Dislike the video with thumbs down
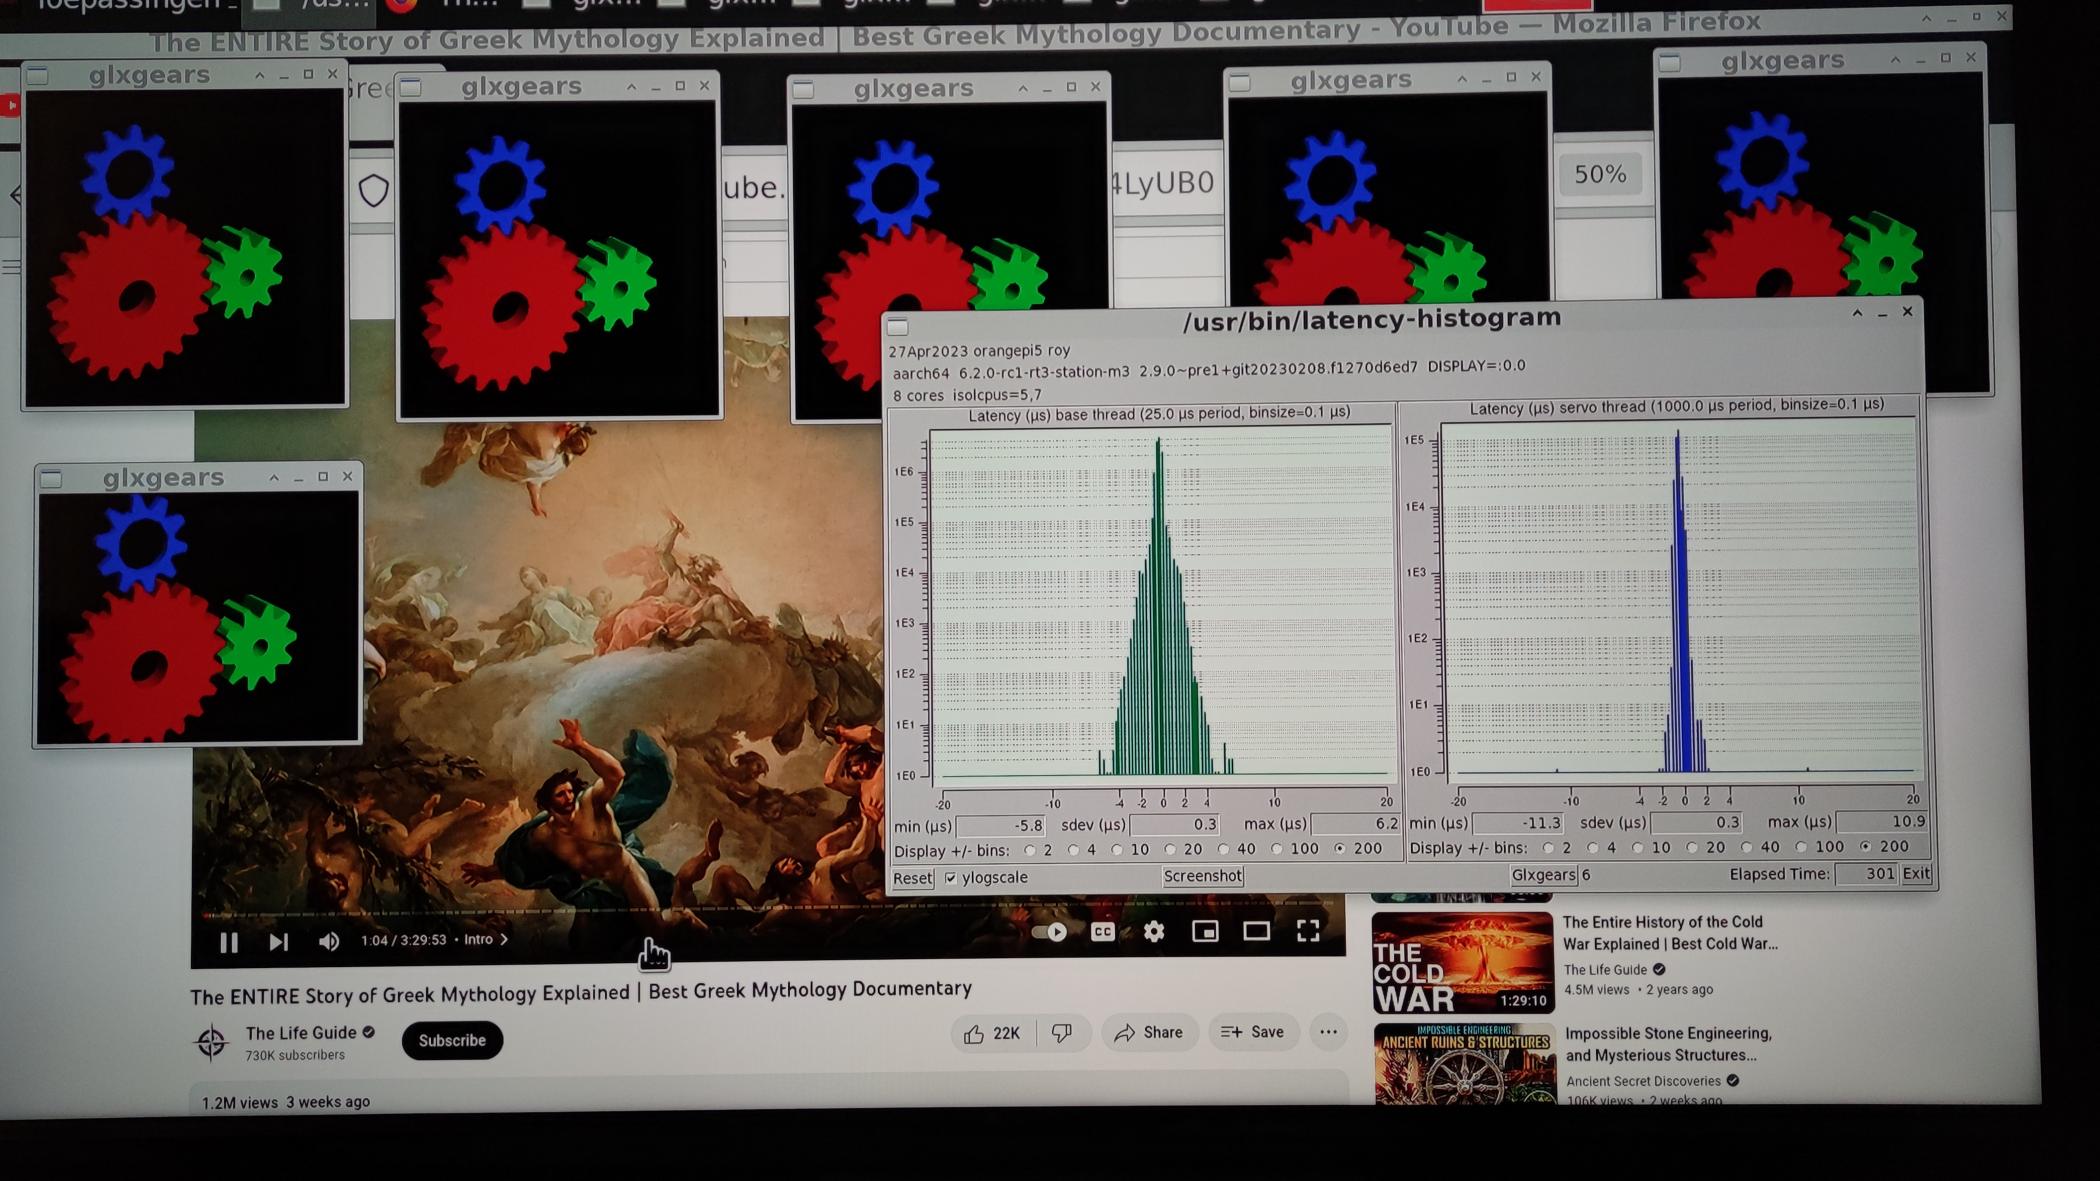 [1062, 1033]
